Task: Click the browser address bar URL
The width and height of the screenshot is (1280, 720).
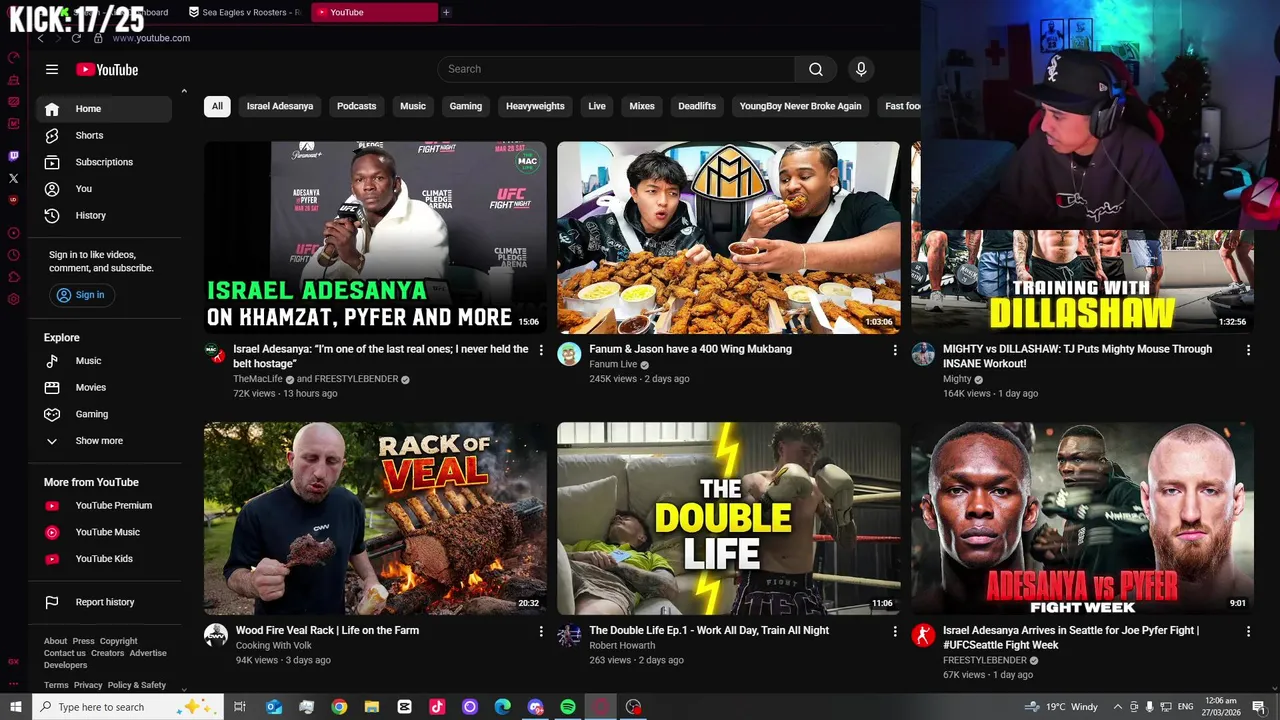Action: pyautogui.click(x=151, y=38)
